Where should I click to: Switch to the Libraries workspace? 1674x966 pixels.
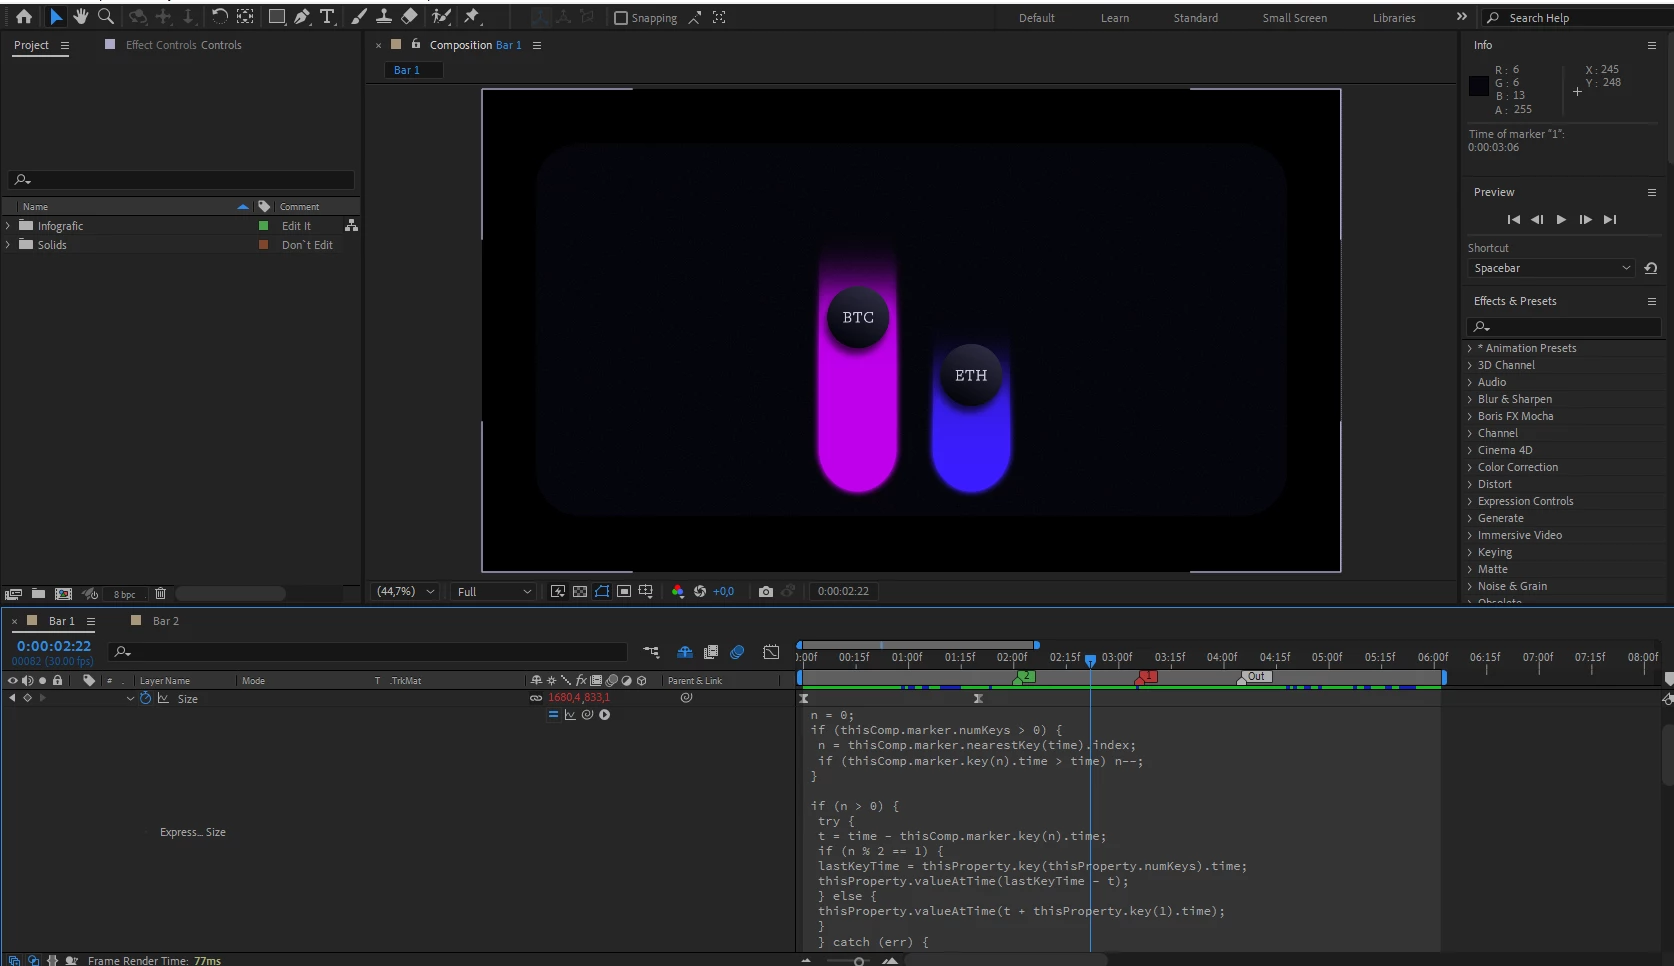[1394, 18]
